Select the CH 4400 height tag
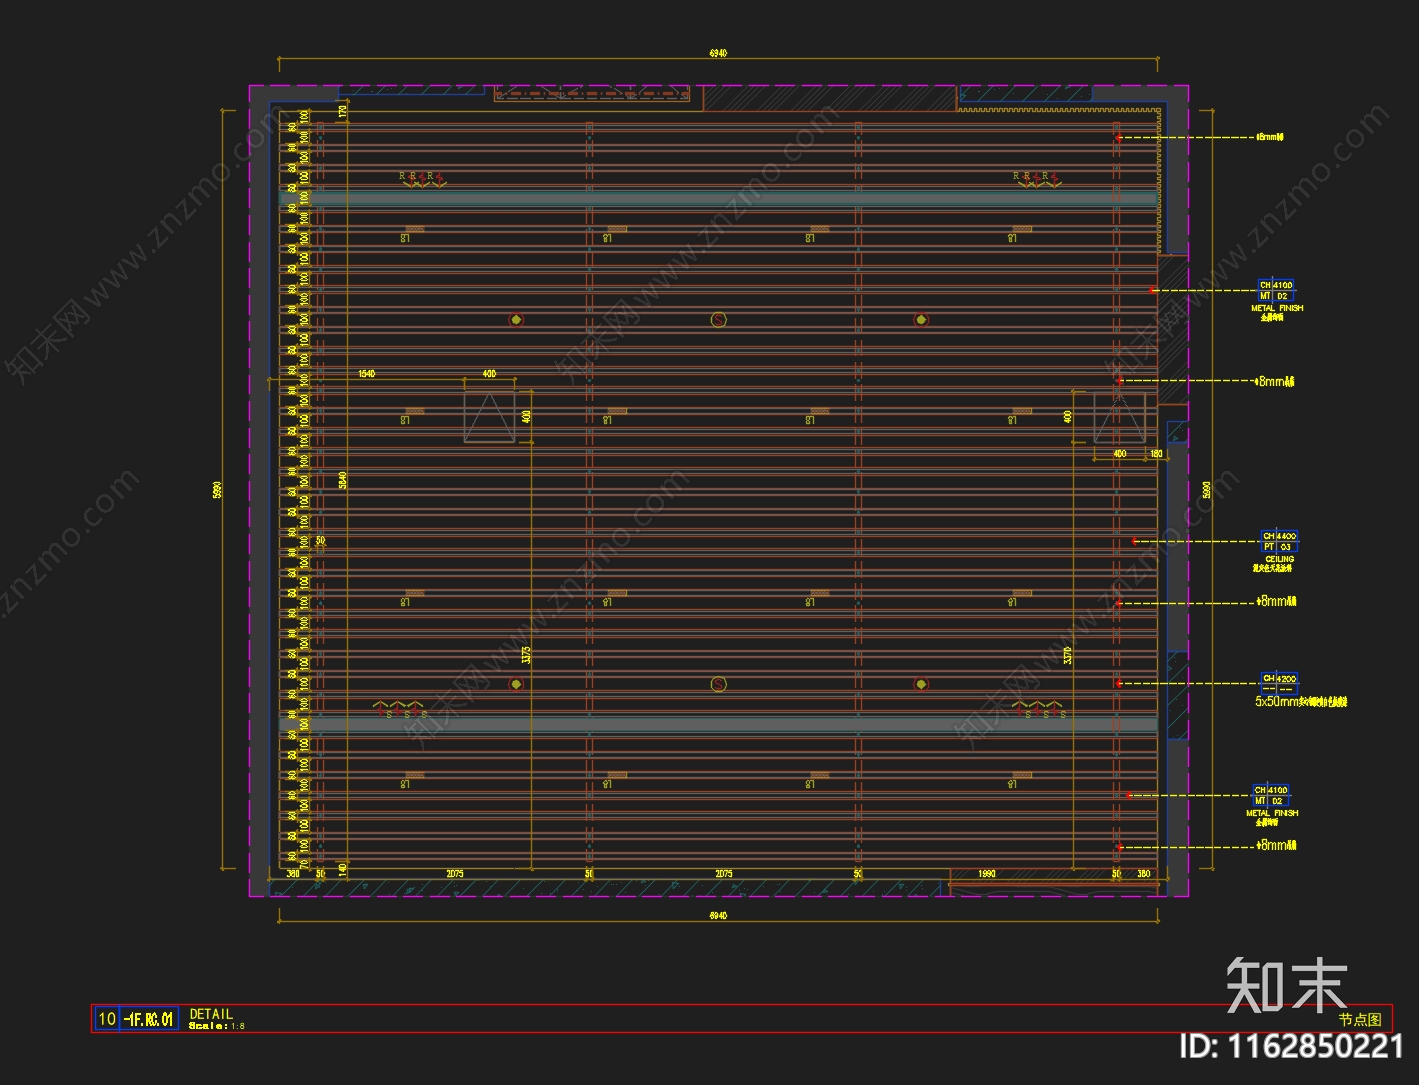The width and height of the screenshot is (1419, 1085). [x=1279, y=536]
